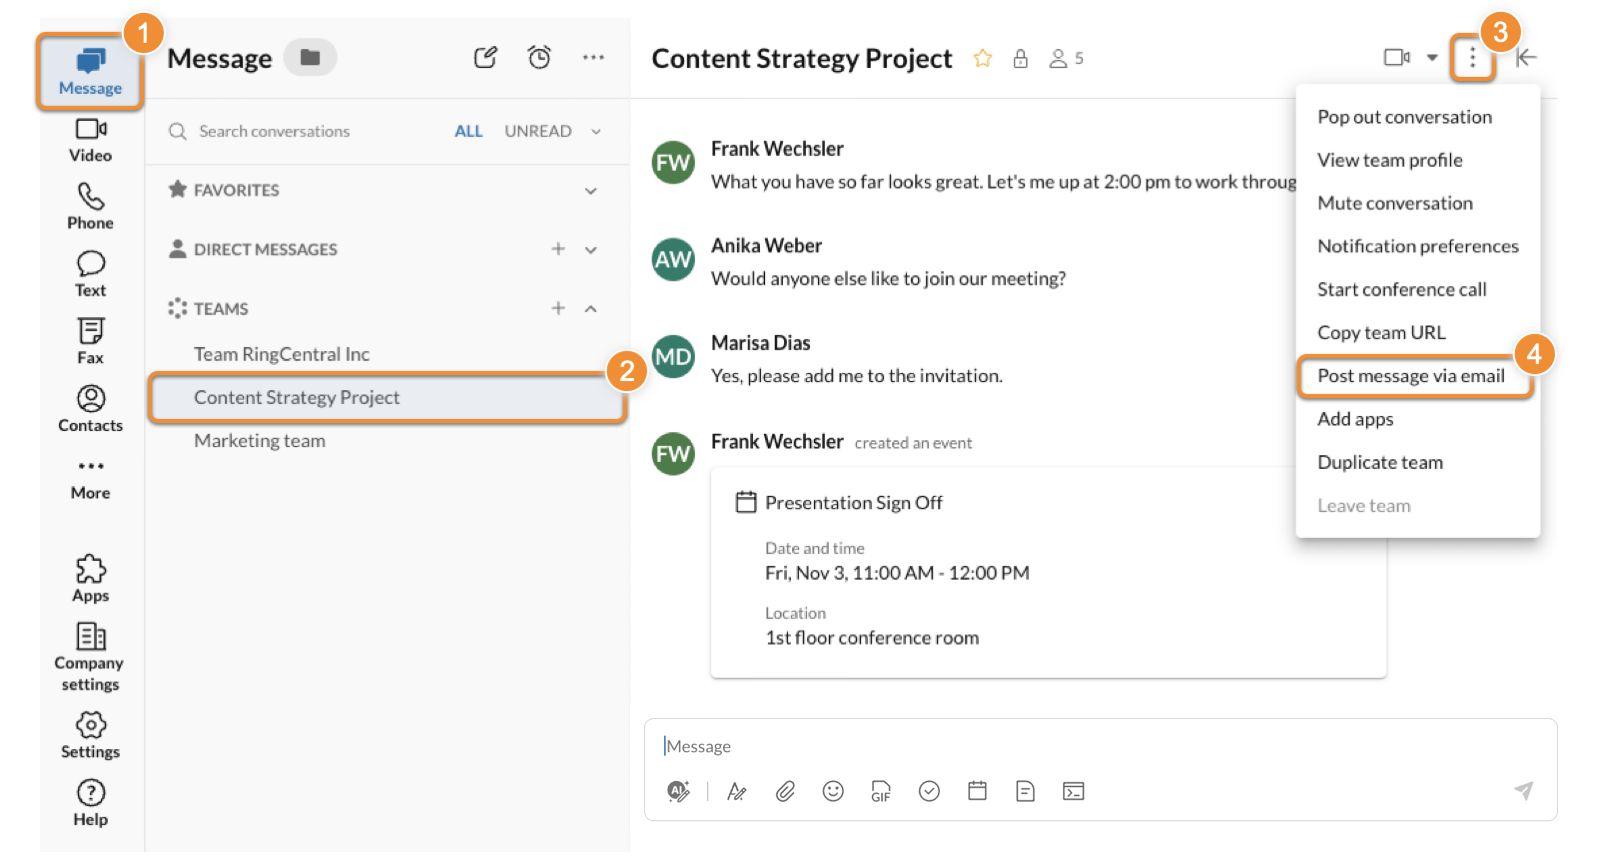Click the Fax sidebar icon

[90, 341]
